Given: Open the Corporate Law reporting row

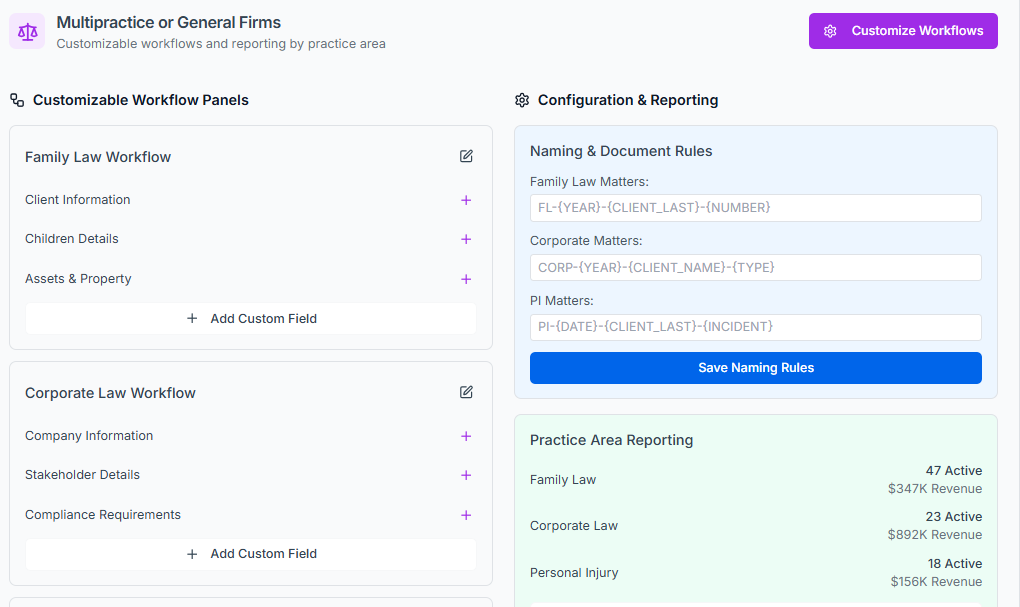Looking at the screenshot, I should [755, 526].
